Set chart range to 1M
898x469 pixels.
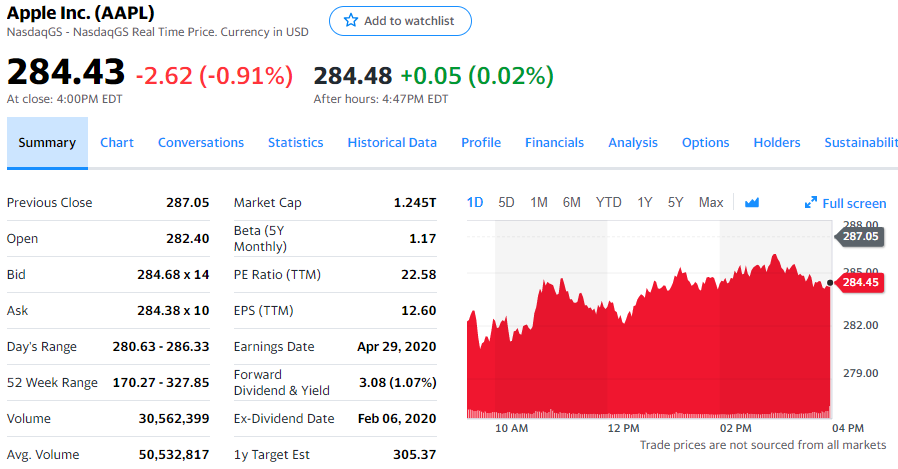click(539, 202)
